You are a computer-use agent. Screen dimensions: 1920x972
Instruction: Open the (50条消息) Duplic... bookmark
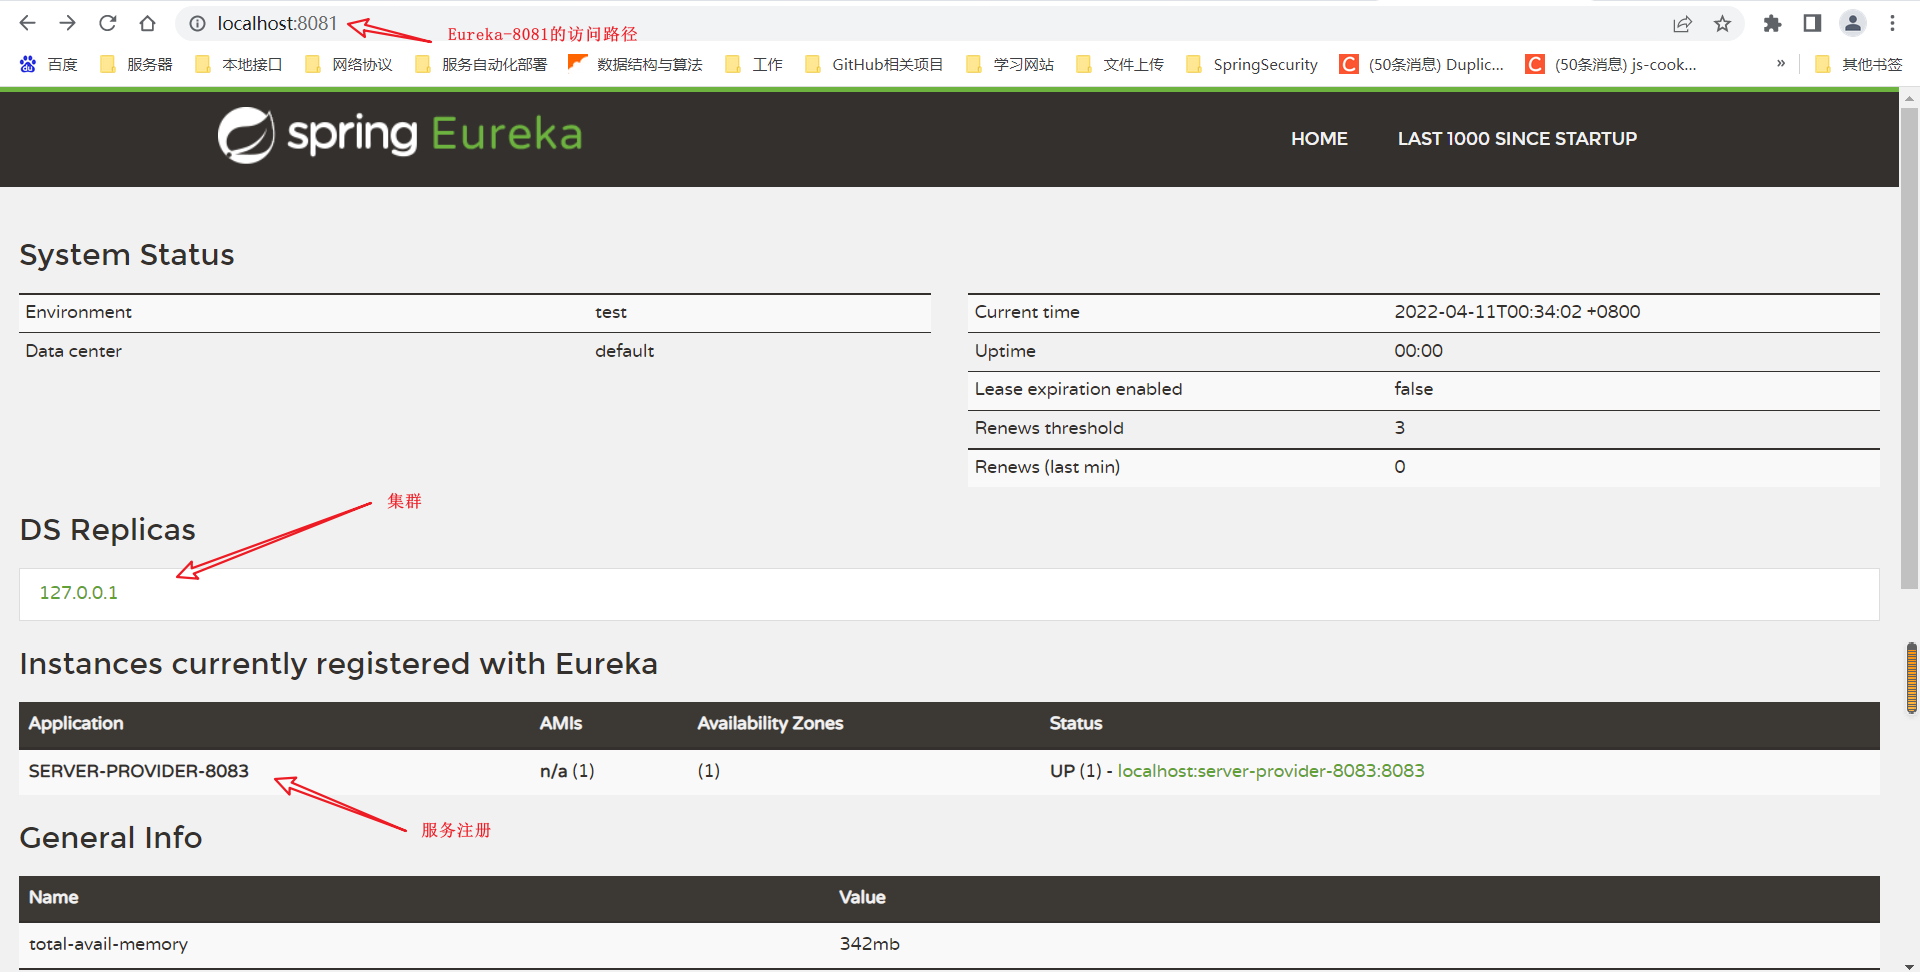(1422, 64)
